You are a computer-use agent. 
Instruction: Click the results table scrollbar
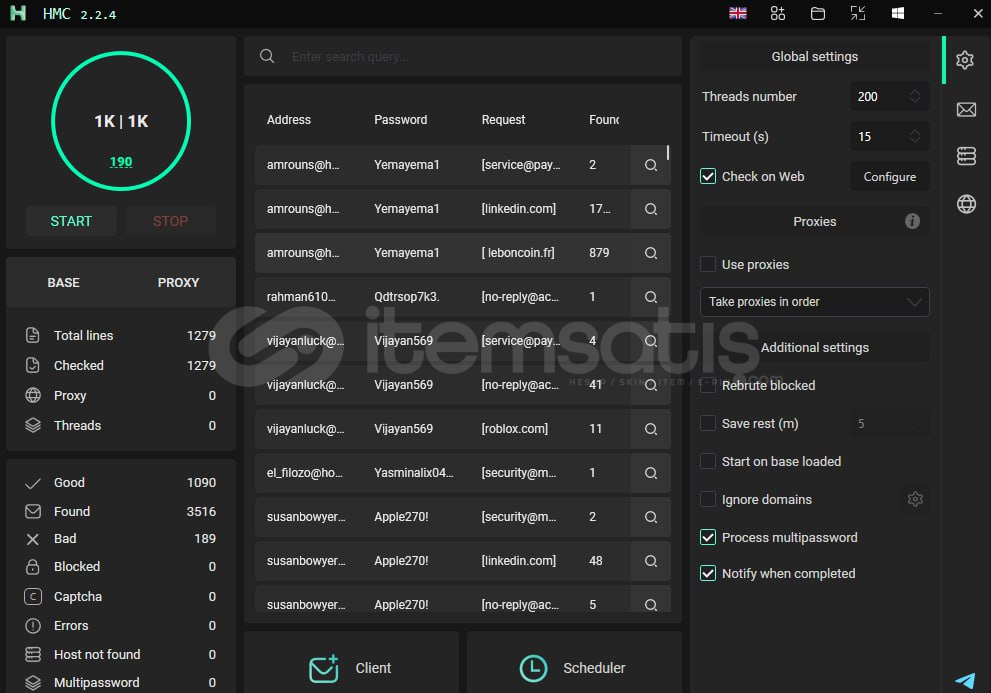tap(667, 153)
